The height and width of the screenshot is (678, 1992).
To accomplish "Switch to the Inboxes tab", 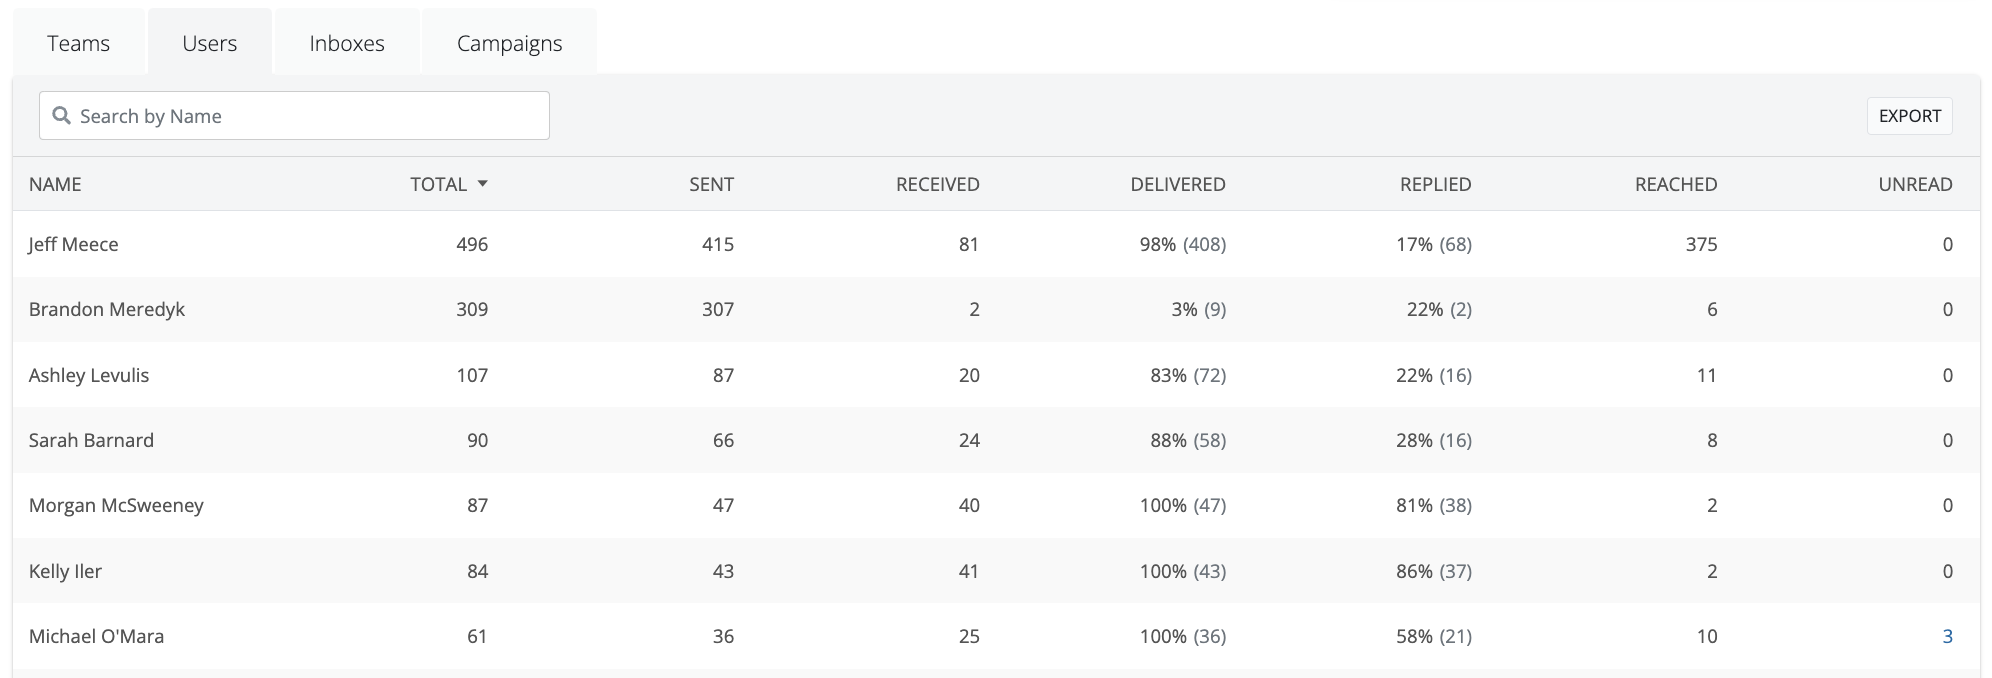I will point(347,44).
